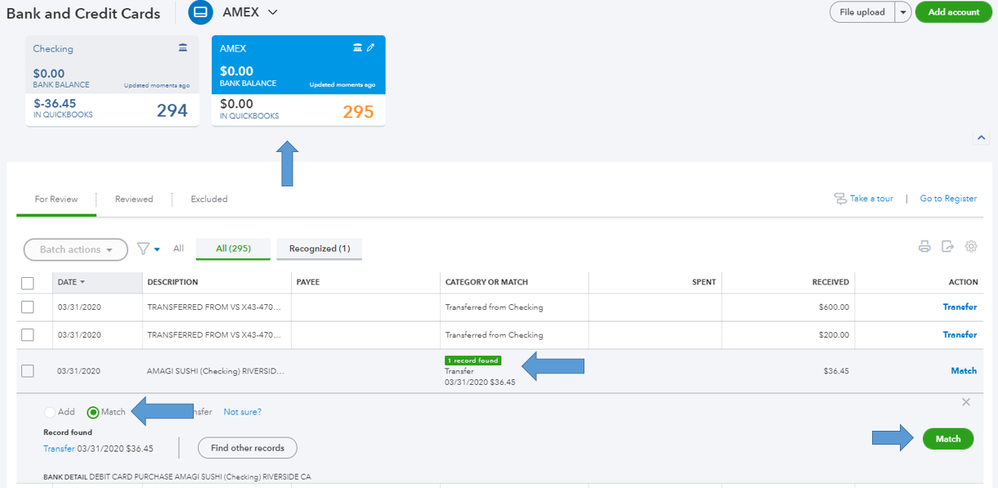Select the Match radio button

pos(93,412)
